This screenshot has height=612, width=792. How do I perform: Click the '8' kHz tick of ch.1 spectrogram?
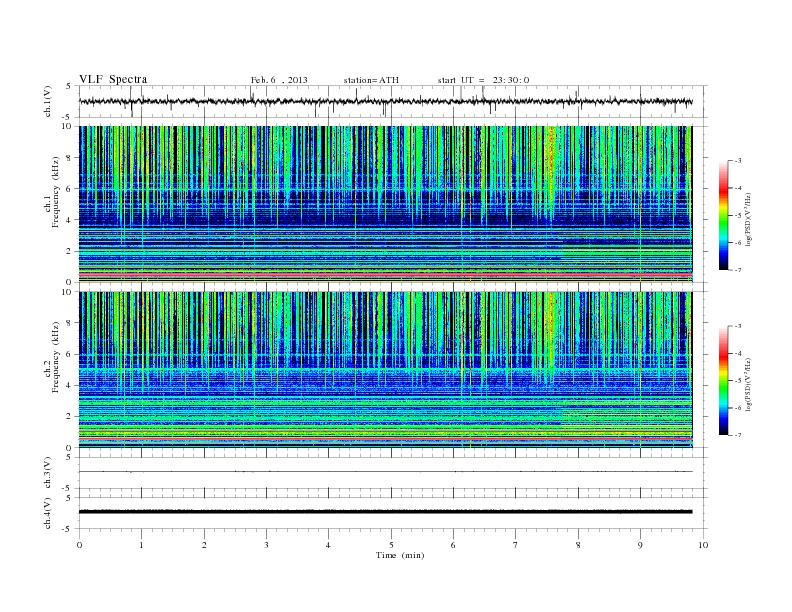tap(69, 158)
